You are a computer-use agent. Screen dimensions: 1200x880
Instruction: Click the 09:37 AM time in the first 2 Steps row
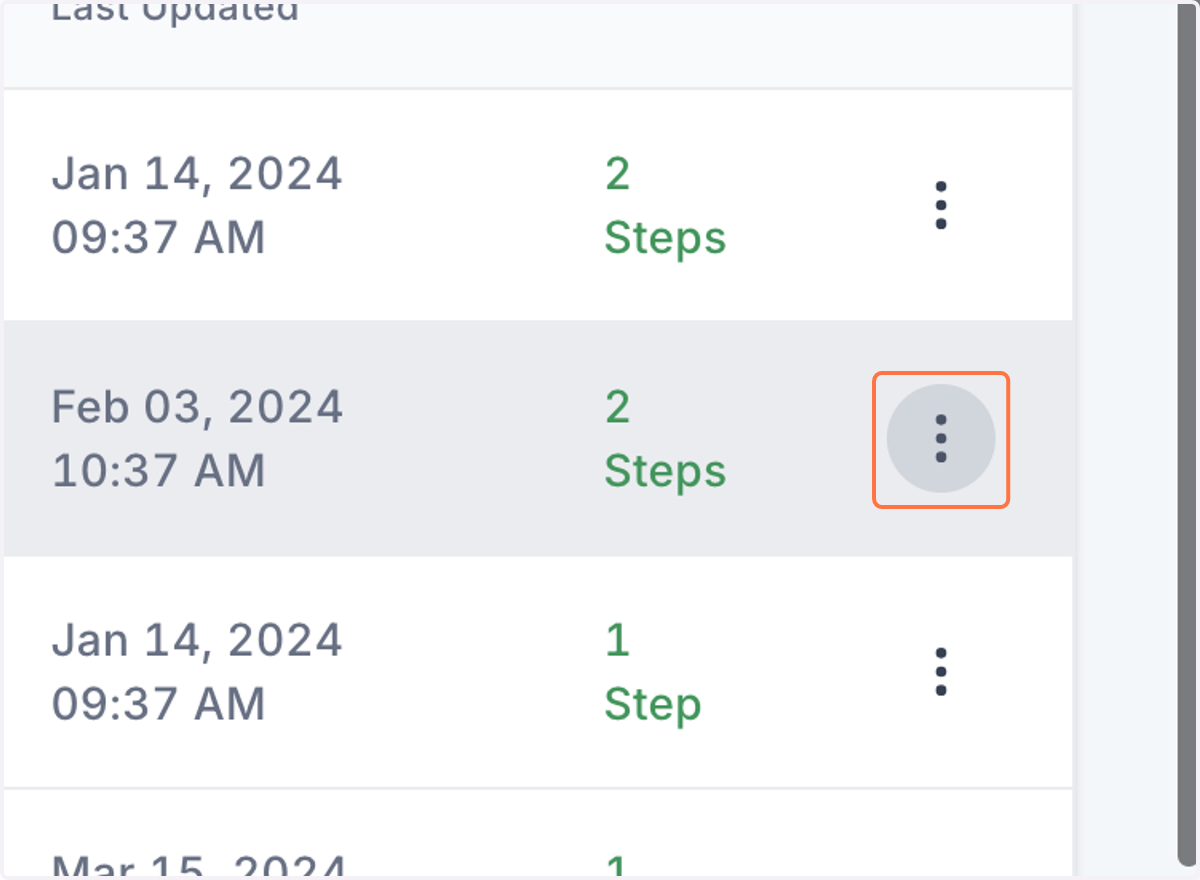(158, 238)
